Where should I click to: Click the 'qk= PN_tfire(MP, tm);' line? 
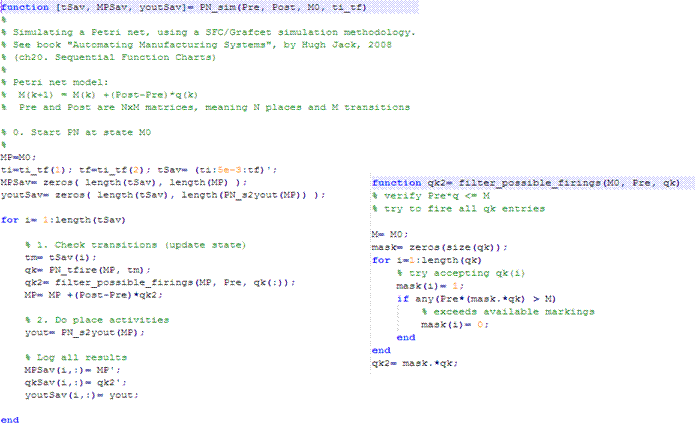[x=88, y=270]
